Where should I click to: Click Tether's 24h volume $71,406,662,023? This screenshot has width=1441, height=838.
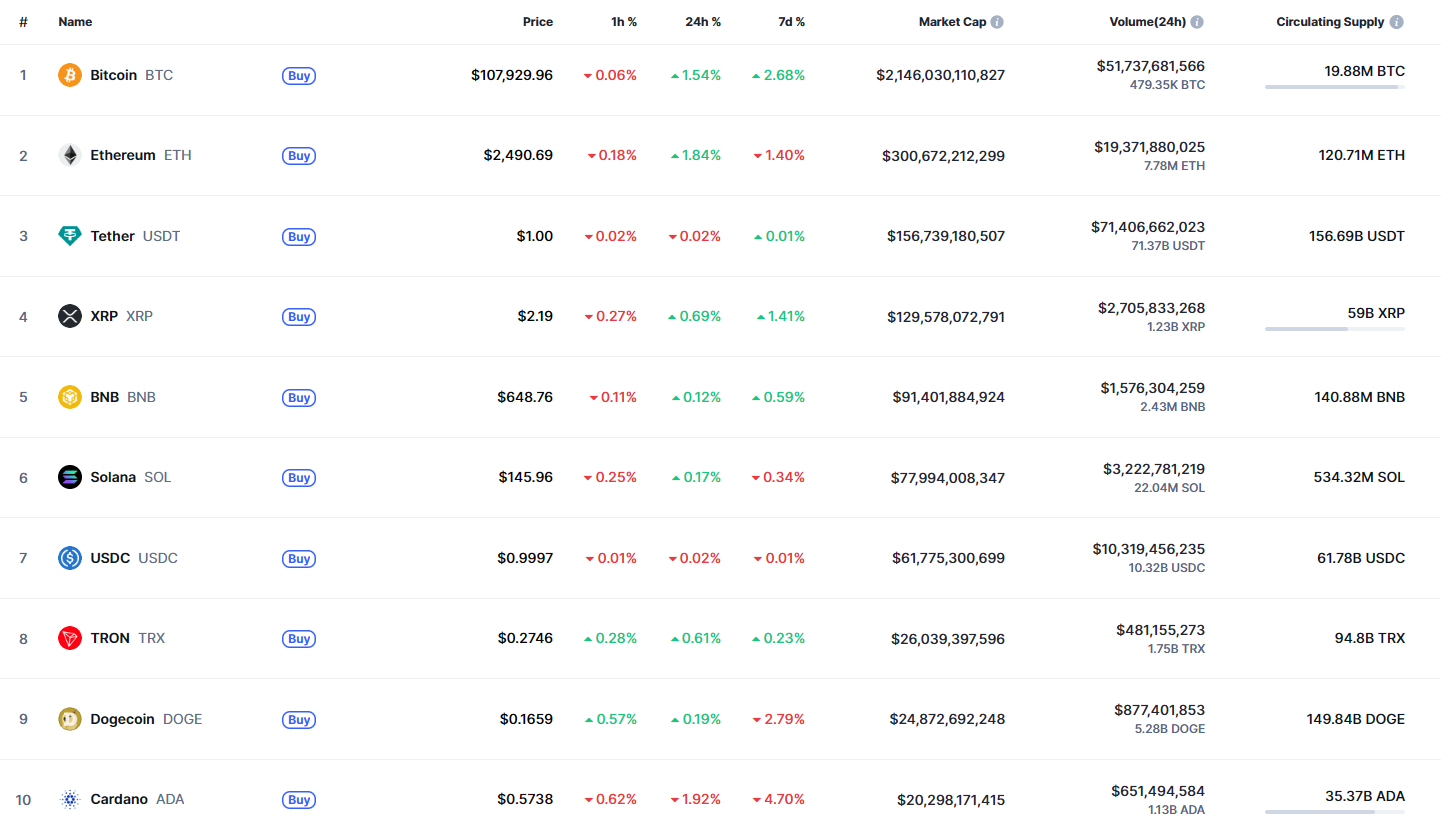pos(1148,227)
